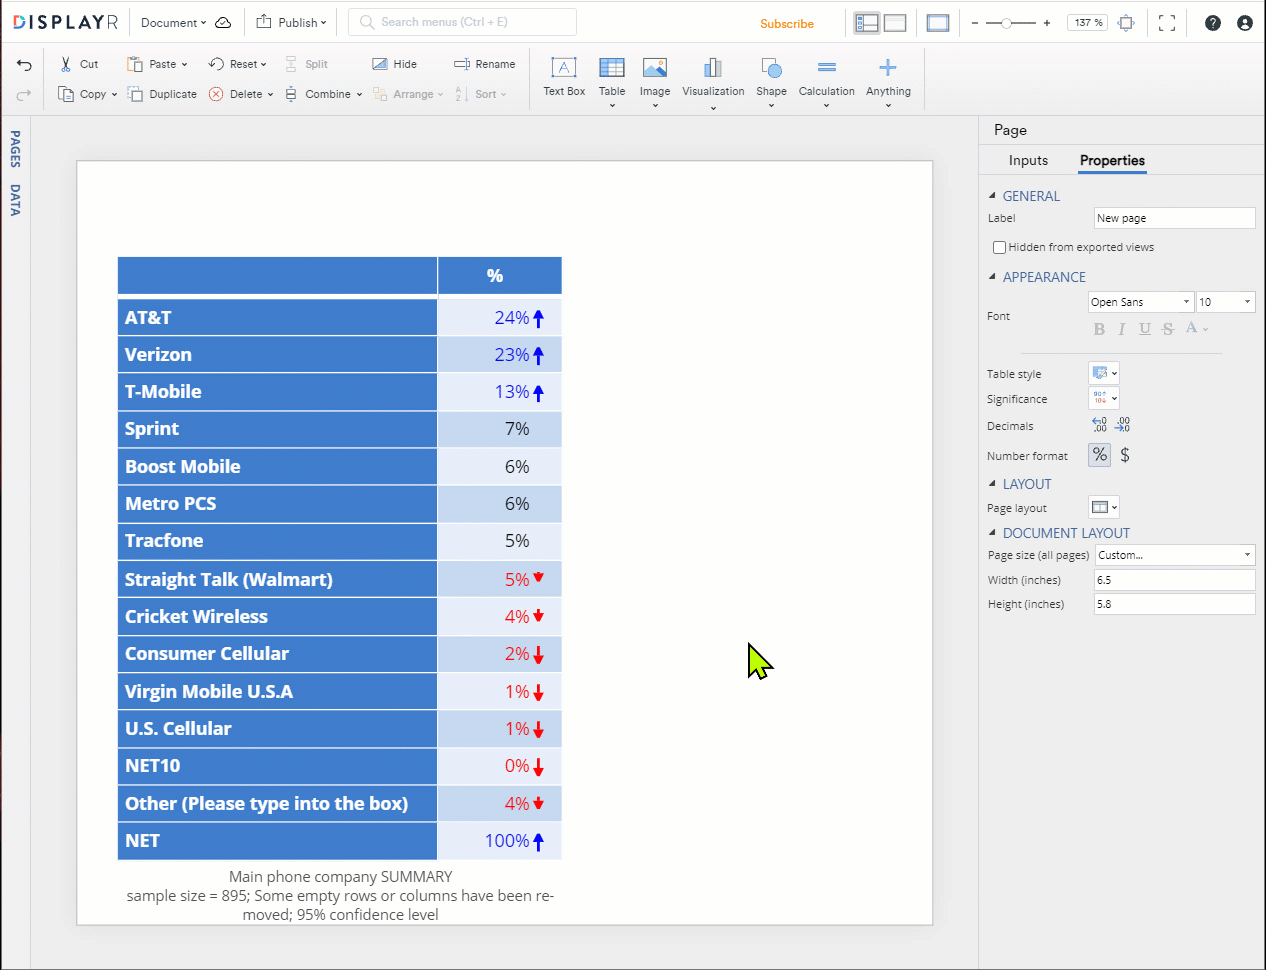Click the help question mark button
Image resolution: width=1266 pixels, height=970 pixels.
click(1212, 22)
